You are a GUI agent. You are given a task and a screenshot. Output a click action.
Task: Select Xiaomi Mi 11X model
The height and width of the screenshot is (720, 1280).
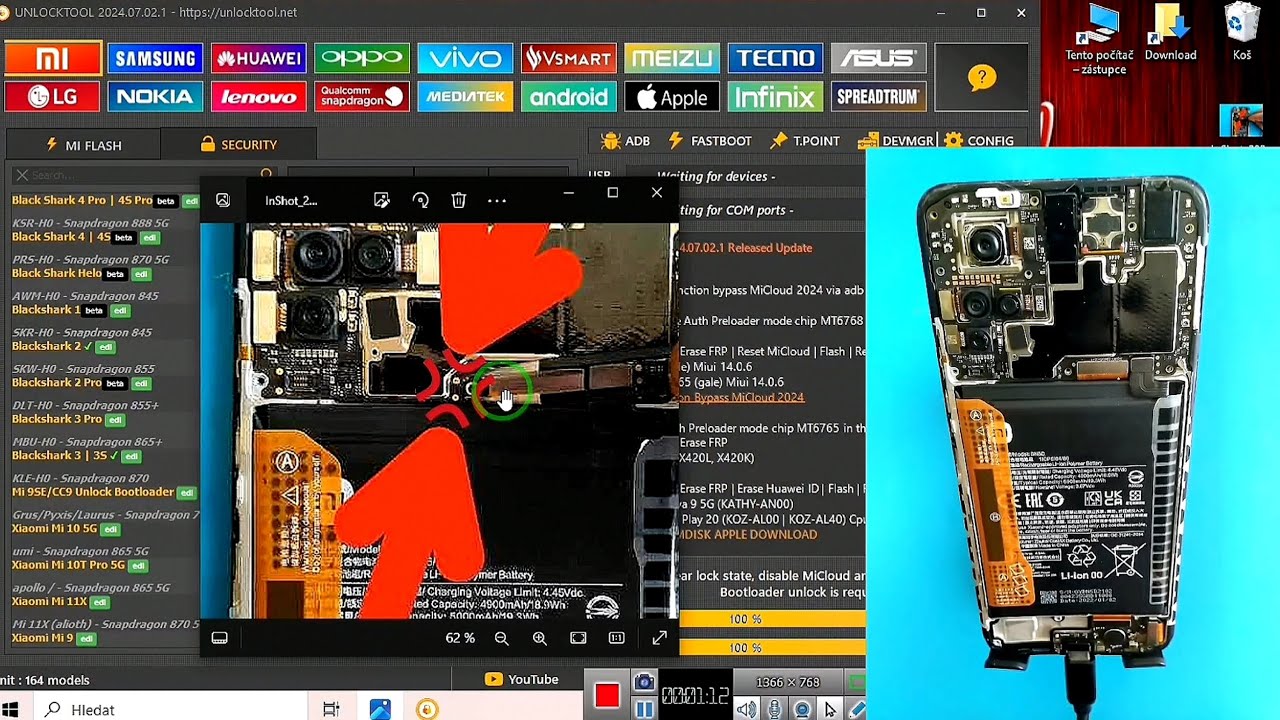click(x=50, y=601)
